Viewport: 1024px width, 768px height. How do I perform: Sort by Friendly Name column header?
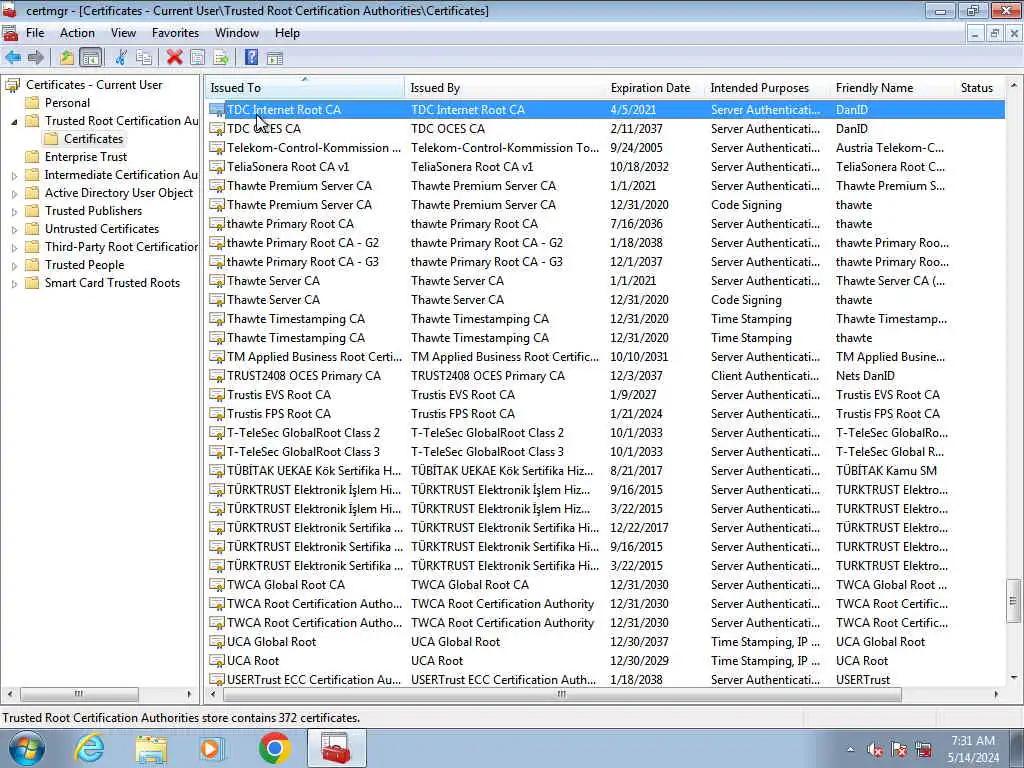tap(893, 88)
